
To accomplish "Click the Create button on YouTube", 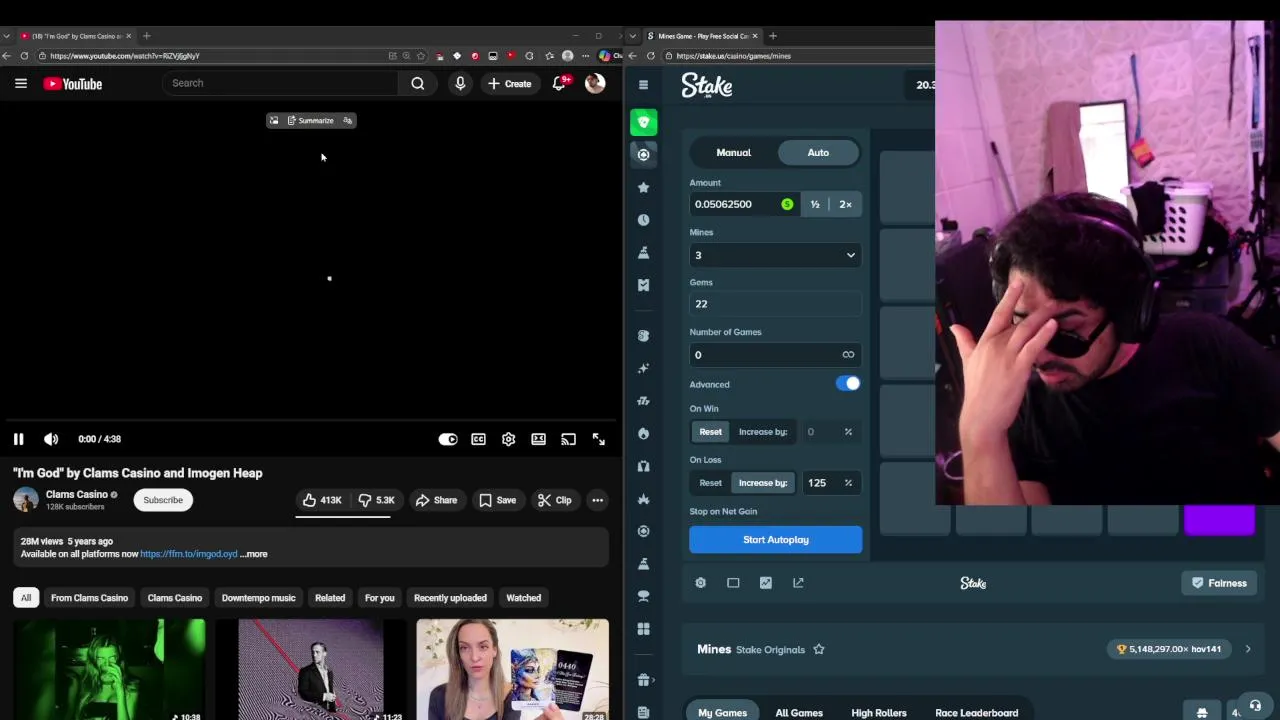I will point(509,84).
